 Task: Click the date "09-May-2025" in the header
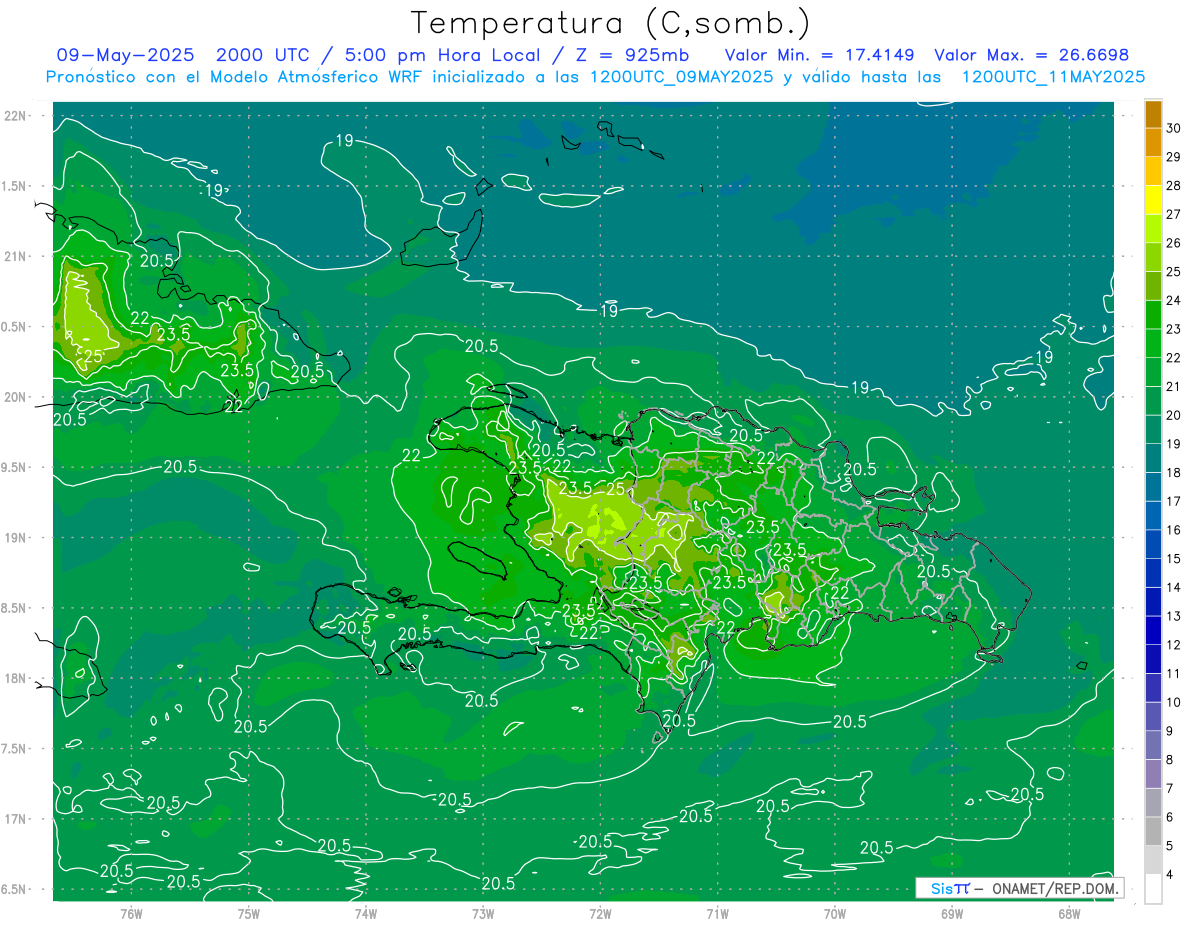pos(124,55)
